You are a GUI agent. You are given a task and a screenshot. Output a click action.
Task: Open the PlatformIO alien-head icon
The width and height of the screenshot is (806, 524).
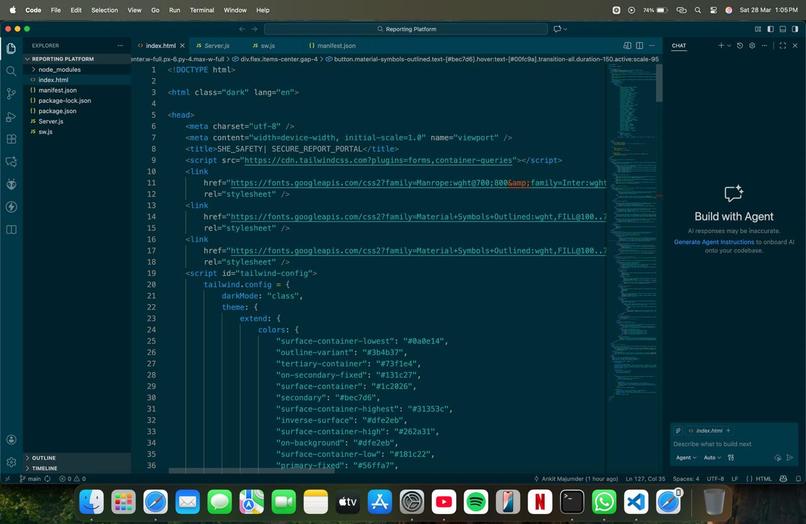tap(11, 184)
